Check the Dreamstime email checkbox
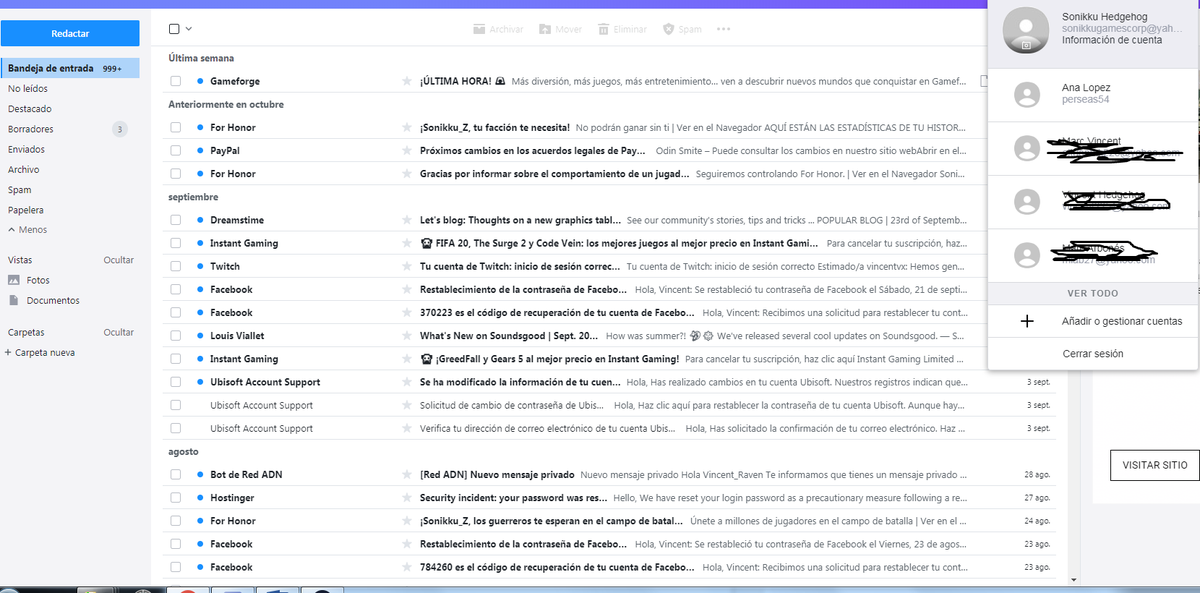This screenshot has height=593, width=1200. (176, 220)
